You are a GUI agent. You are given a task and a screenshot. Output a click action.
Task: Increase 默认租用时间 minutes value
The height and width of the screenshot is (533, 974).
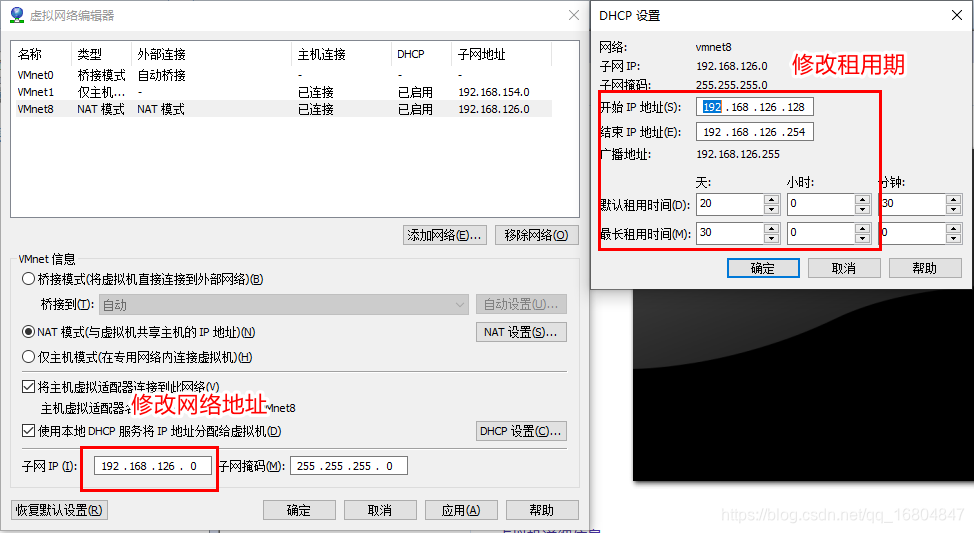(954, 199)
